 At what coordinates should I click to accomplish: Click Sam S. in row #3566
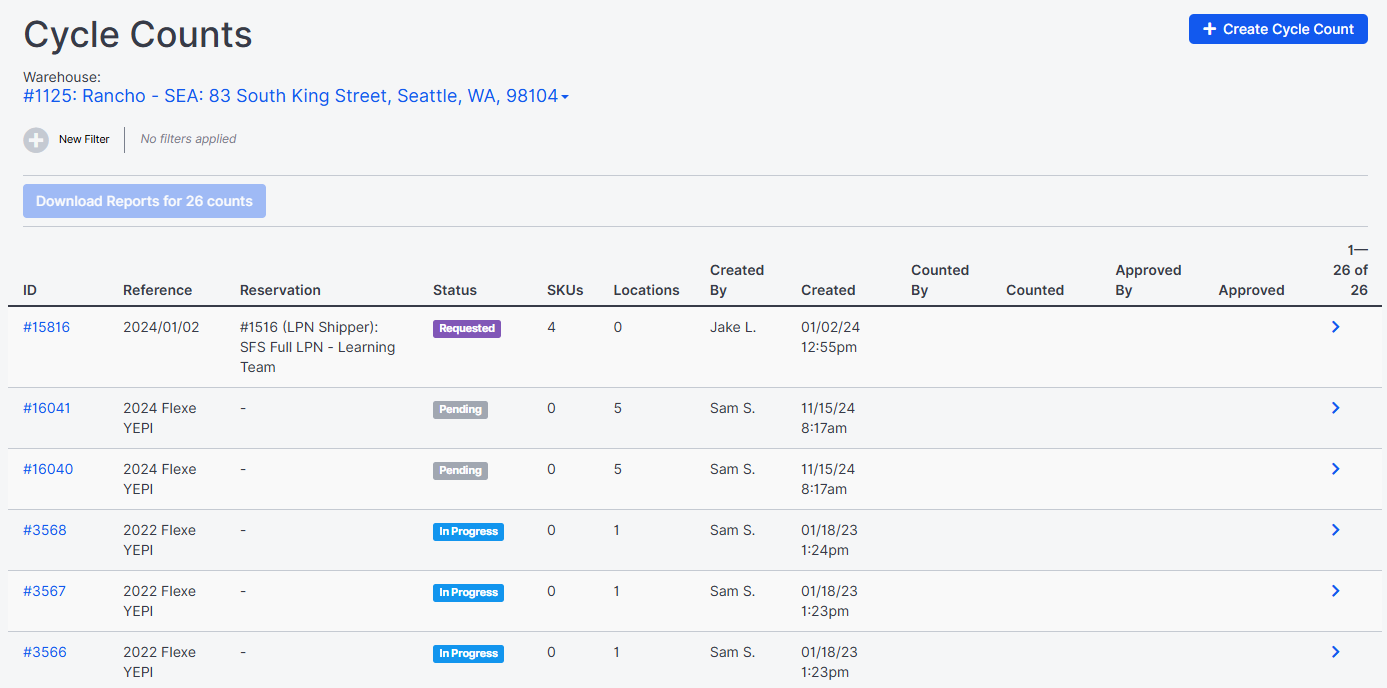tap(732, 652)
